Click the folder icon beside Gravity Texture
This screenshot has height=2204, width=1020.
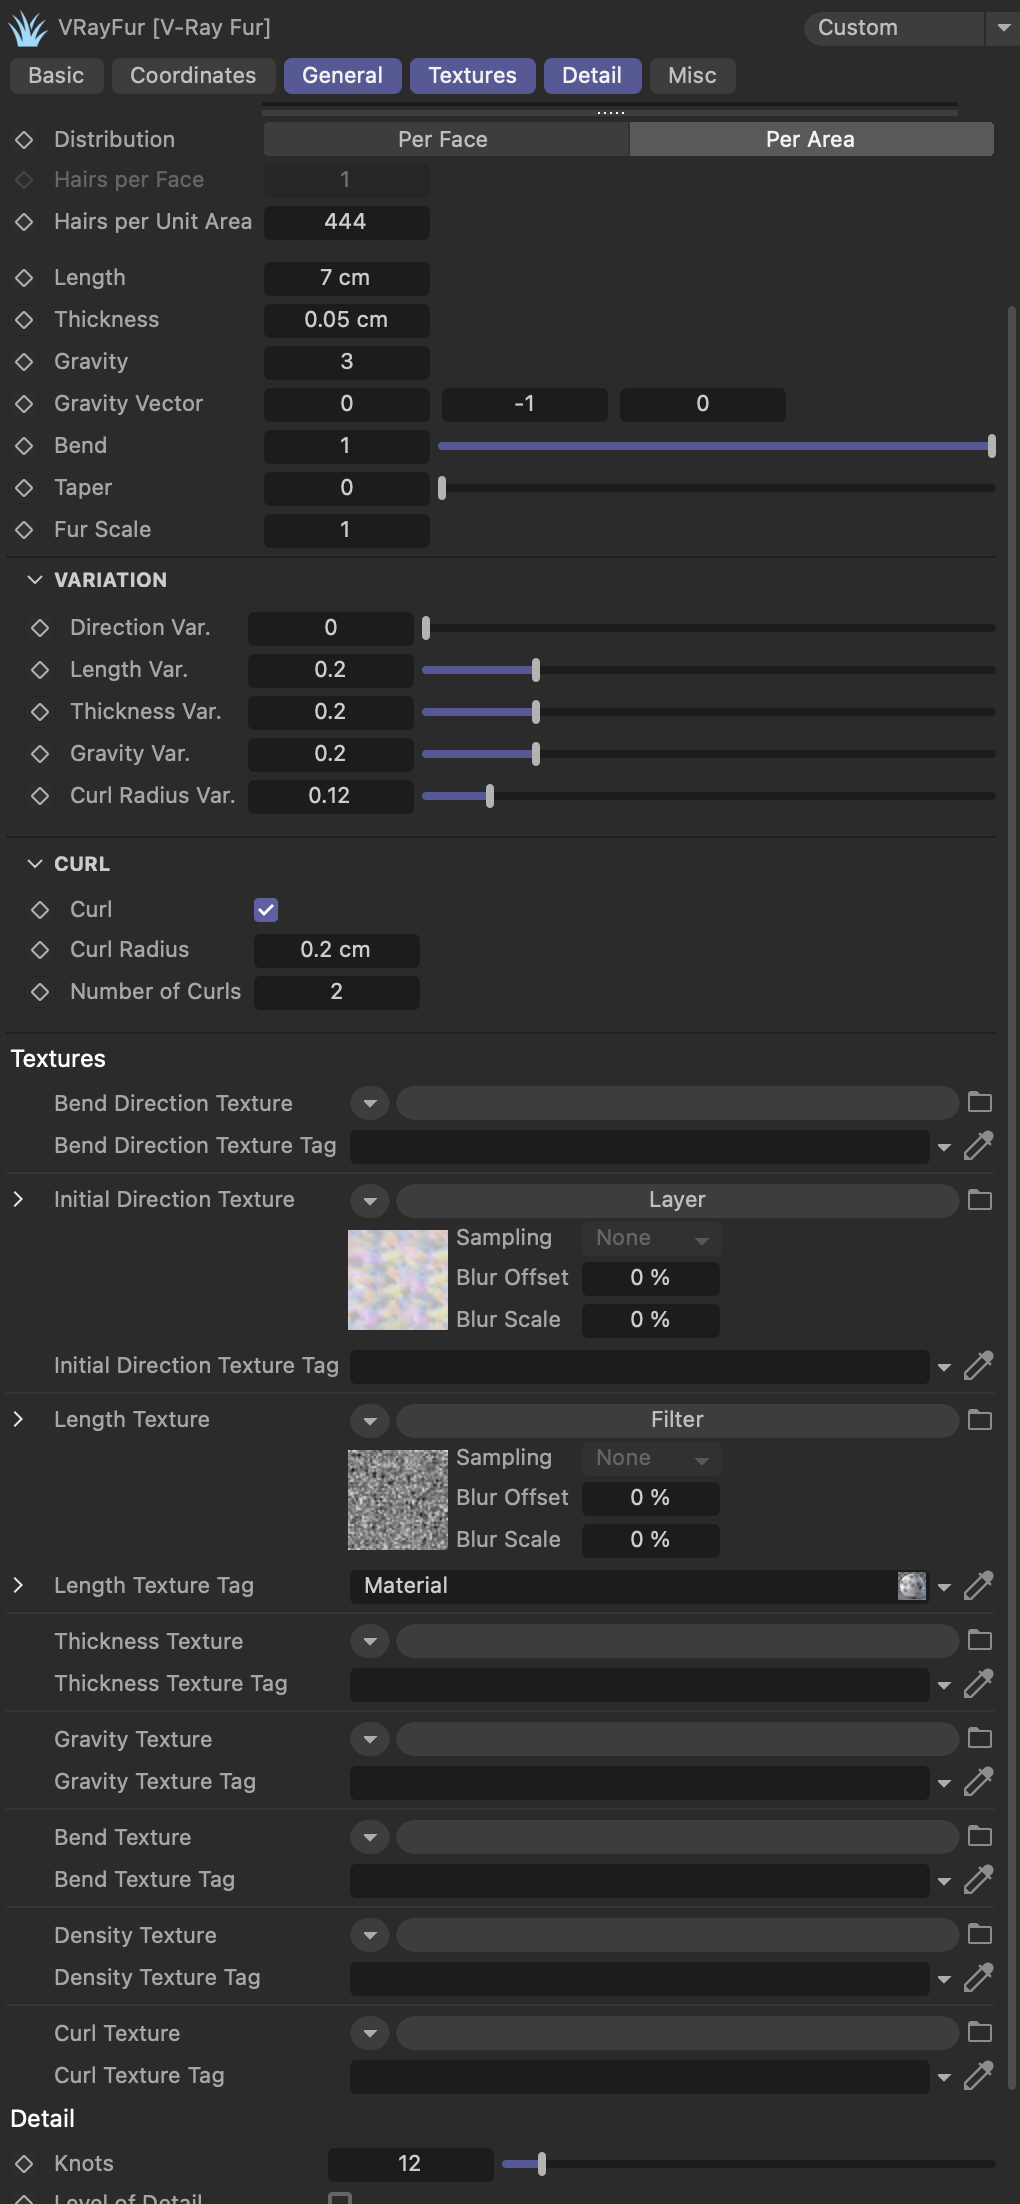(980, 1738)
